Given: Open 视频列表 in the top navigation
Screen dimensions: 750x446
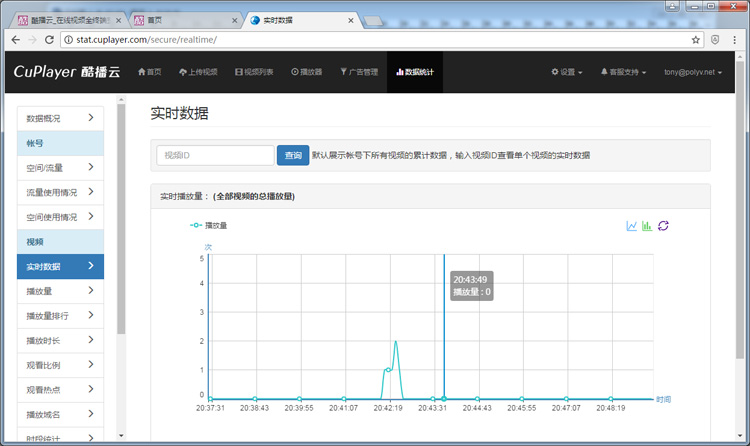Looking at the screenshot, I should 254,72.
